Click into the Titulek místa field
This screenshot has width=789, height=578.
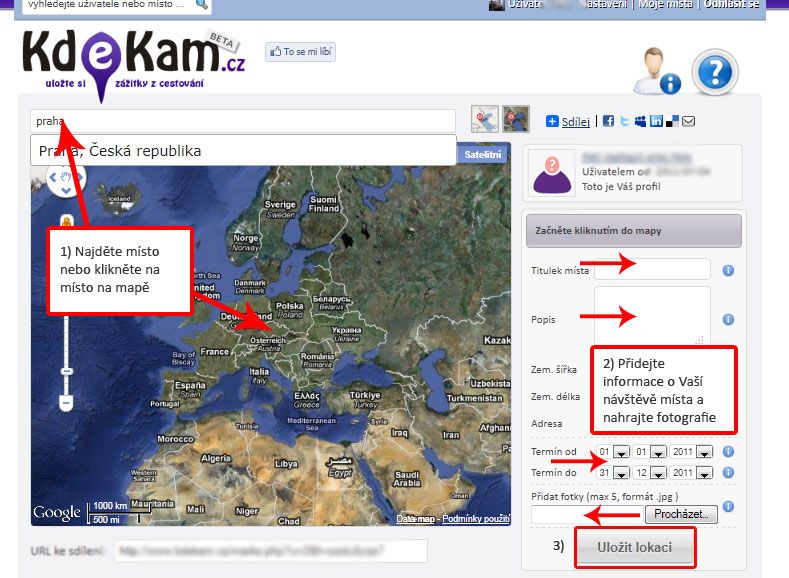(x=652, y=269)
